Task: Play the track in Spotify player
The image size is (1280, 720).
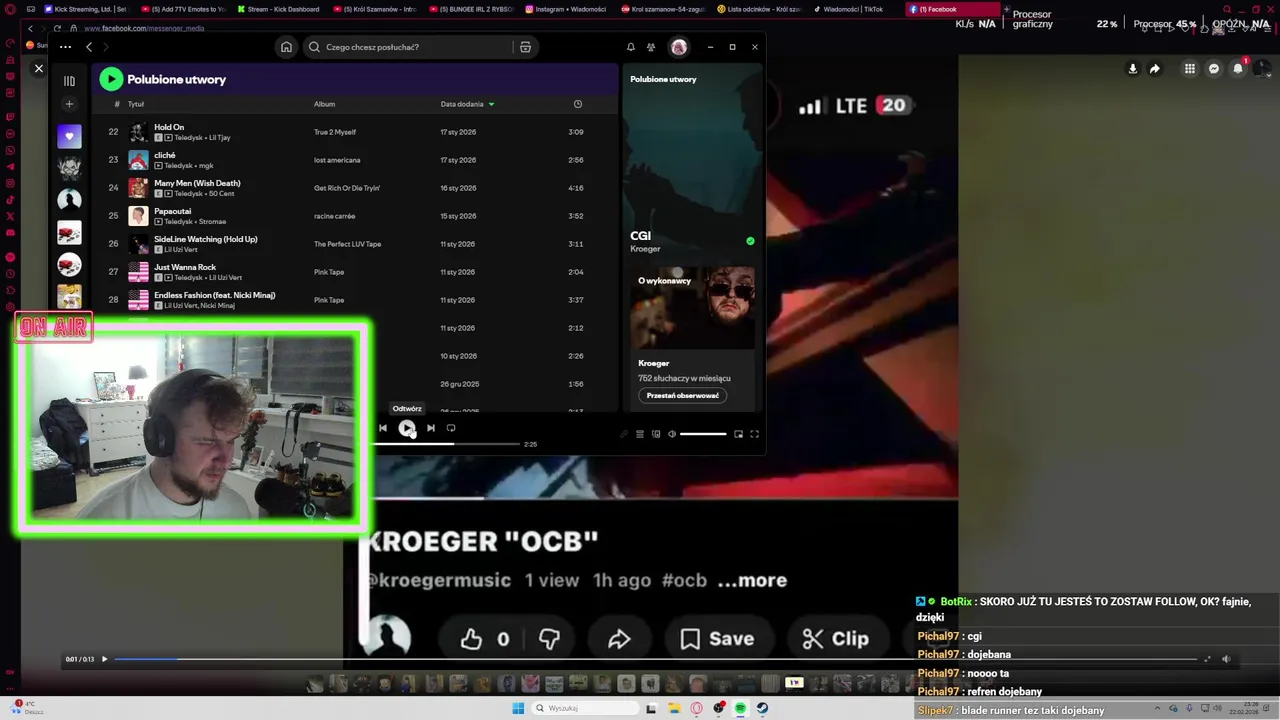Action: (x=407, y=428)
